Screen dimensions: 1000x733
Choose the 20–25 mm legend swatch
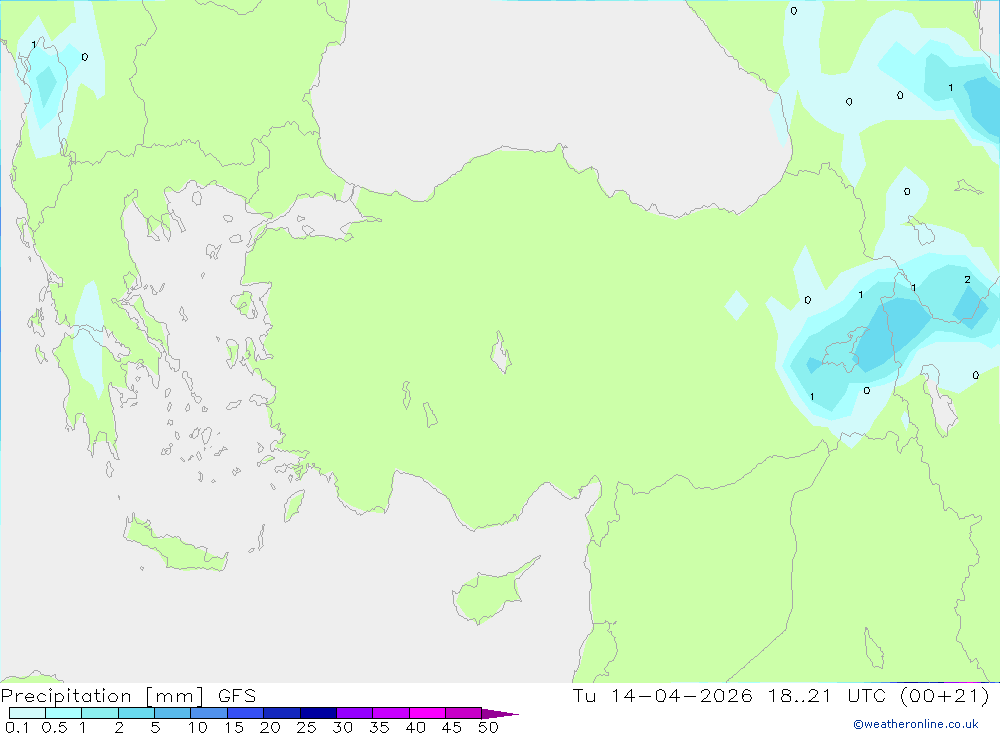282,713
